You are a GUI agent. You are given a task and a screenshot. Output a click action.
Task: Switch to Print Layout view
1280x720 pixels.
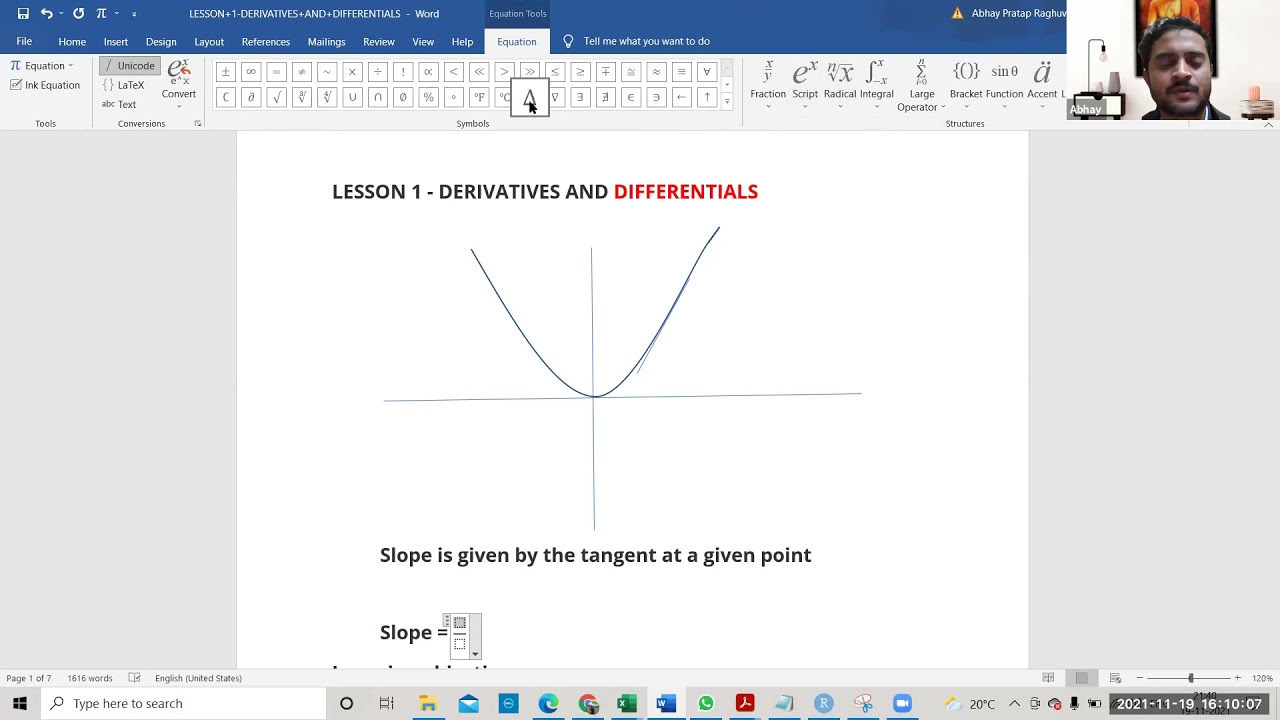point(1081,678)
